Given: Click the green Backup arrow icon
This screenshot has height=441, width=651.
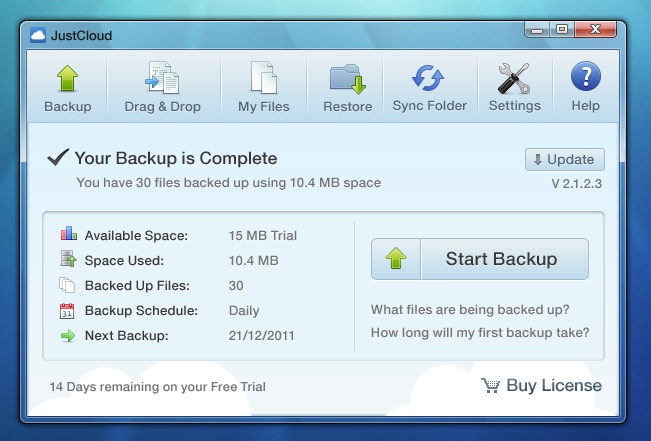Looking at the screenshot, I should pyautogui.click(x=67, y=78).
